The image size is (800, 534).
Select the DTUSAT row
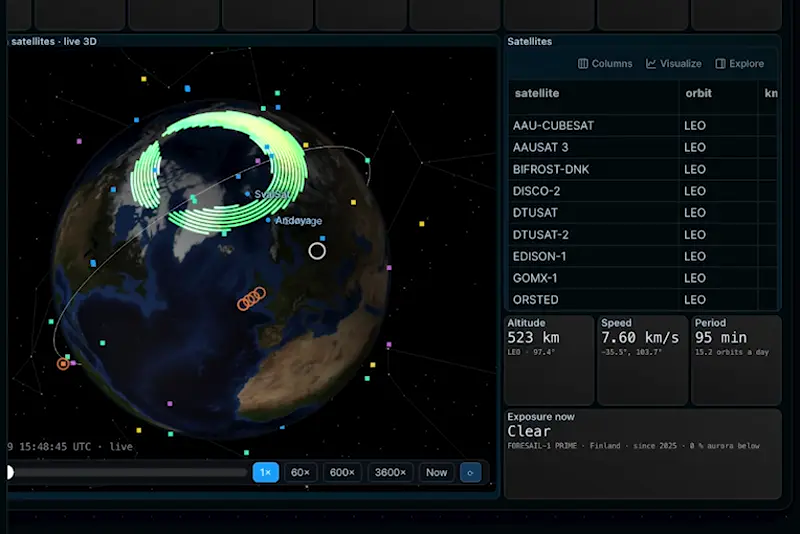point(643,213)
